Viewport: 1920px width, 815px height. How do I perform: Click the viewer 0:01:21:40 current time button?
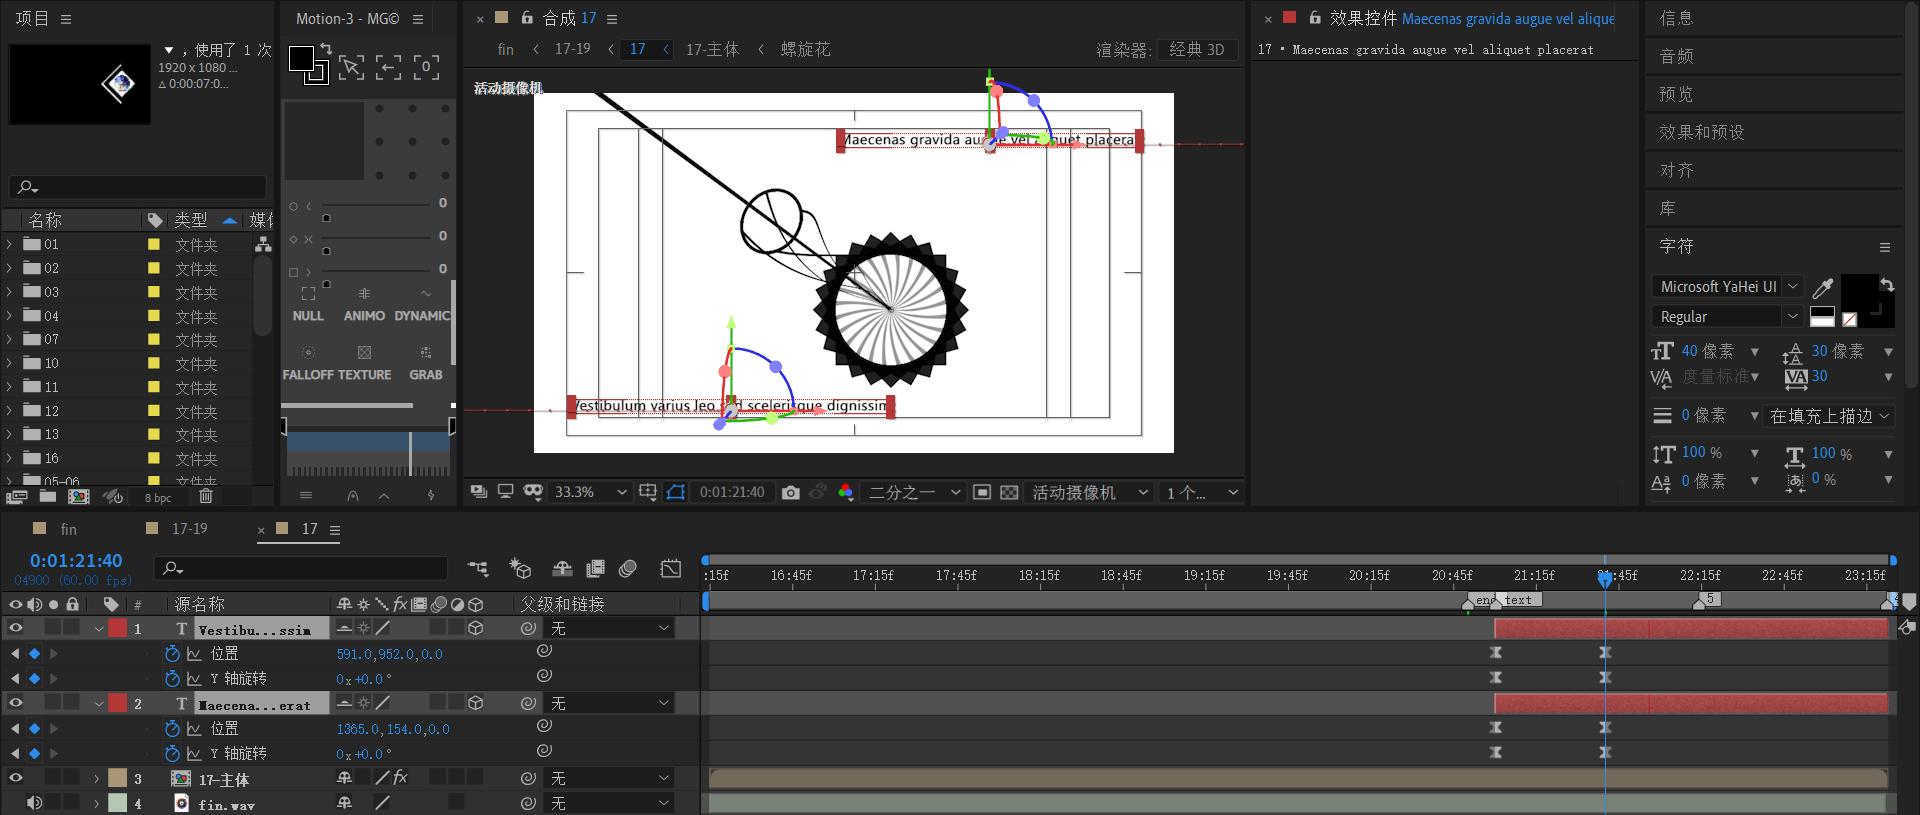pyautogui.click(x=732, y=492)
